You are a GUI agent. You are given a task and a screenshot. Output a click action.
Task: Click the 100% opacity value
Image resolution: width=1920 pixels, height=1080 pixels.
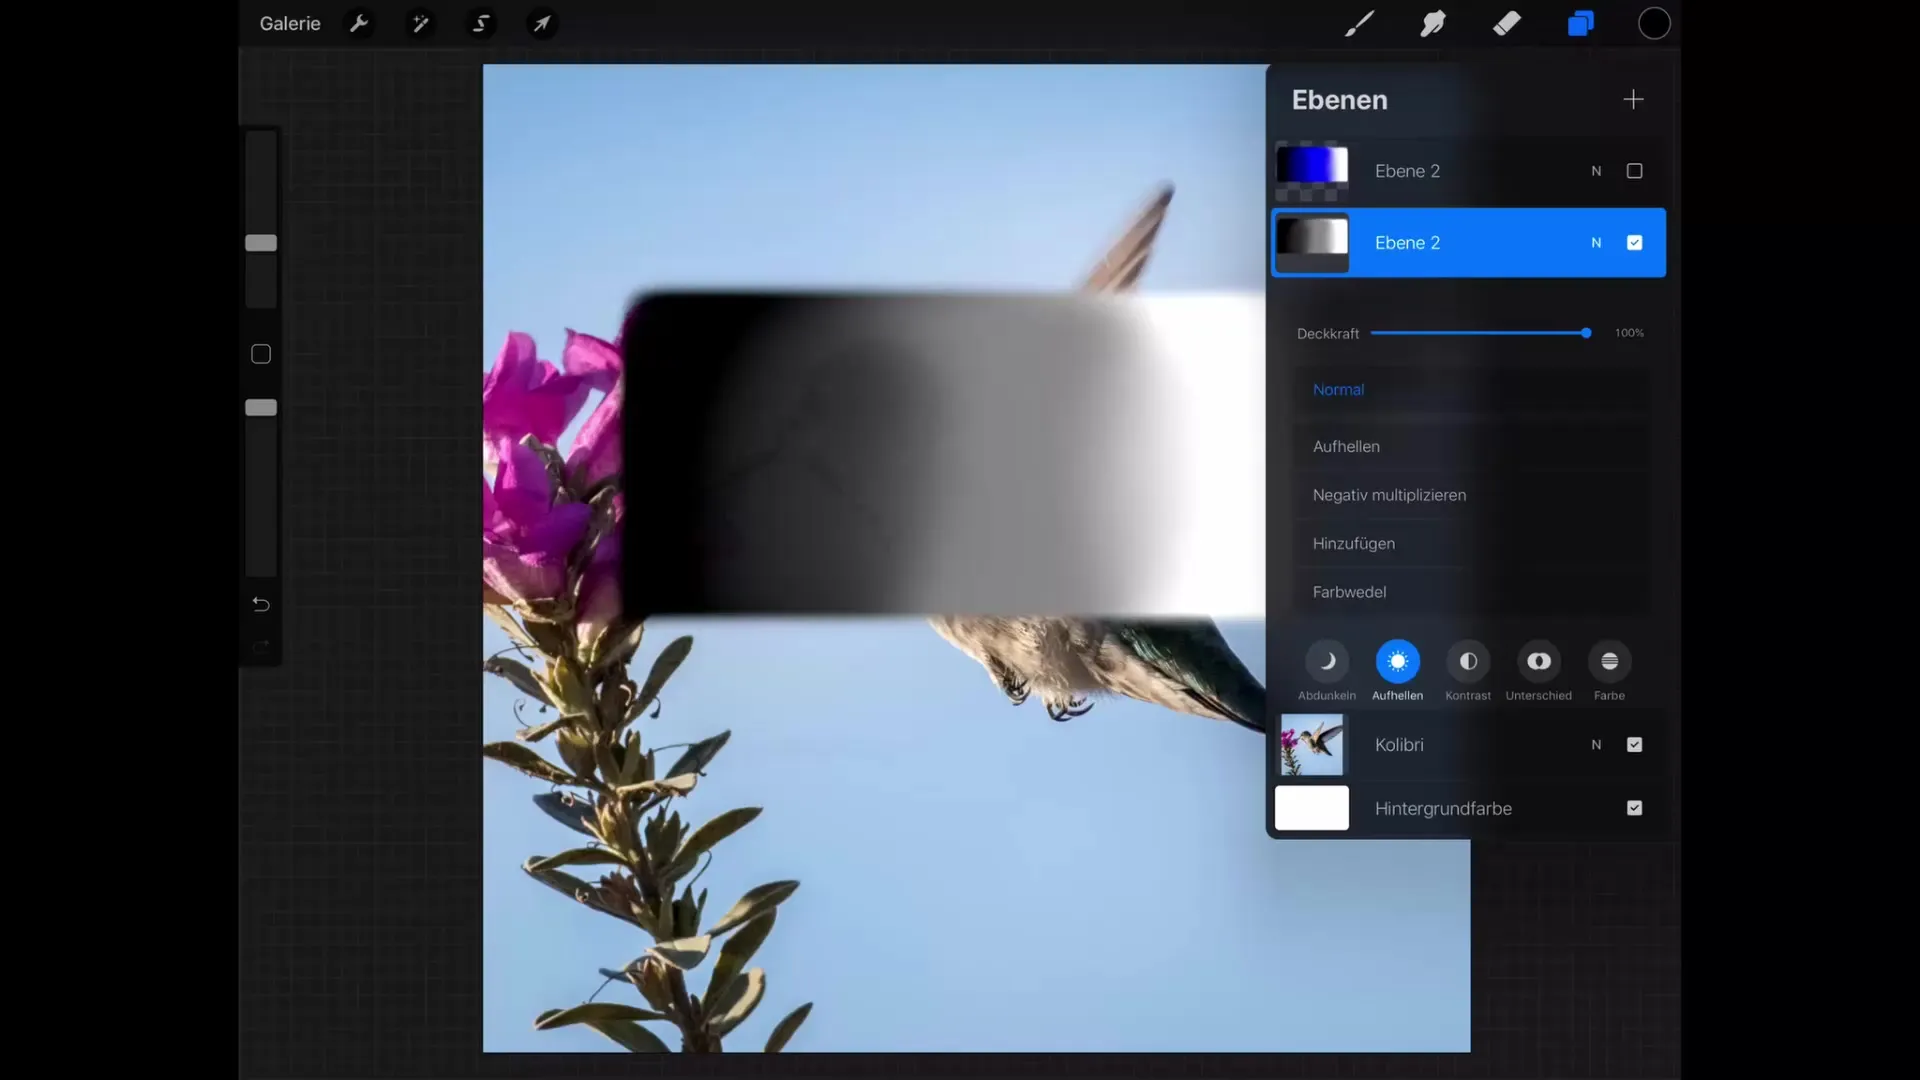1629,333
